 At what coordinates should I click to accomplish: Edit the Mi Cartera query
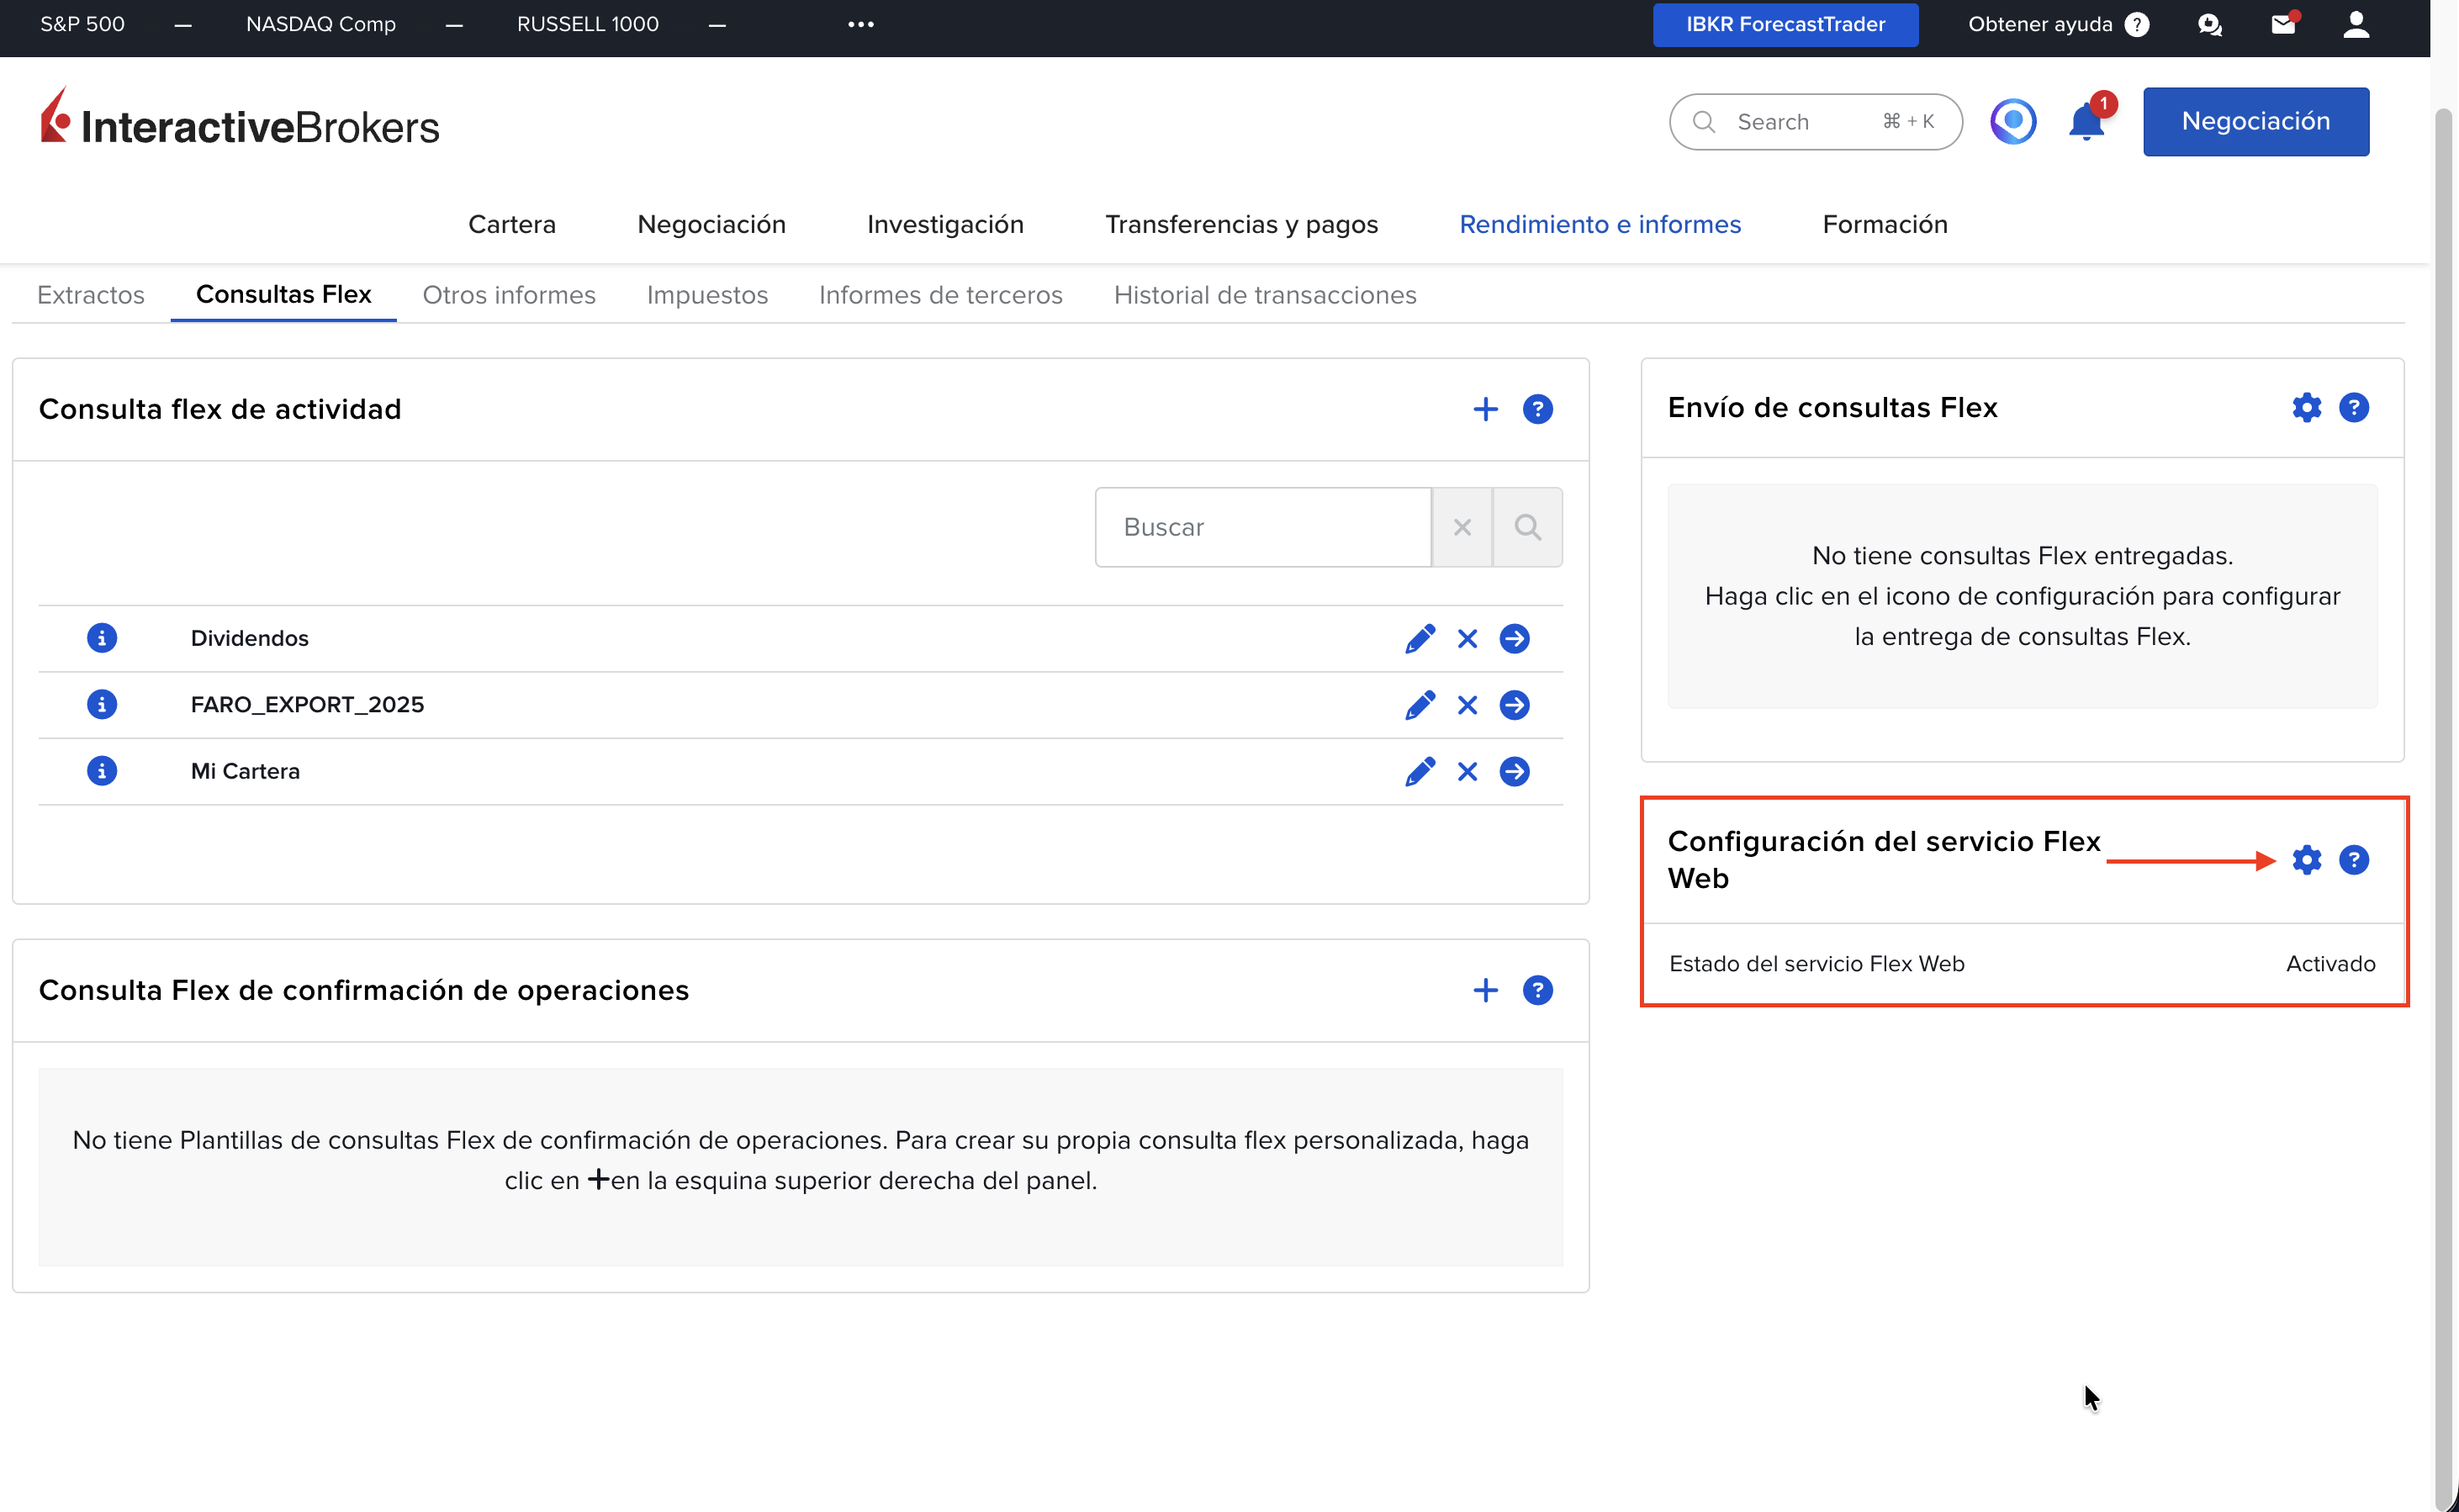tap(1420, 771)
